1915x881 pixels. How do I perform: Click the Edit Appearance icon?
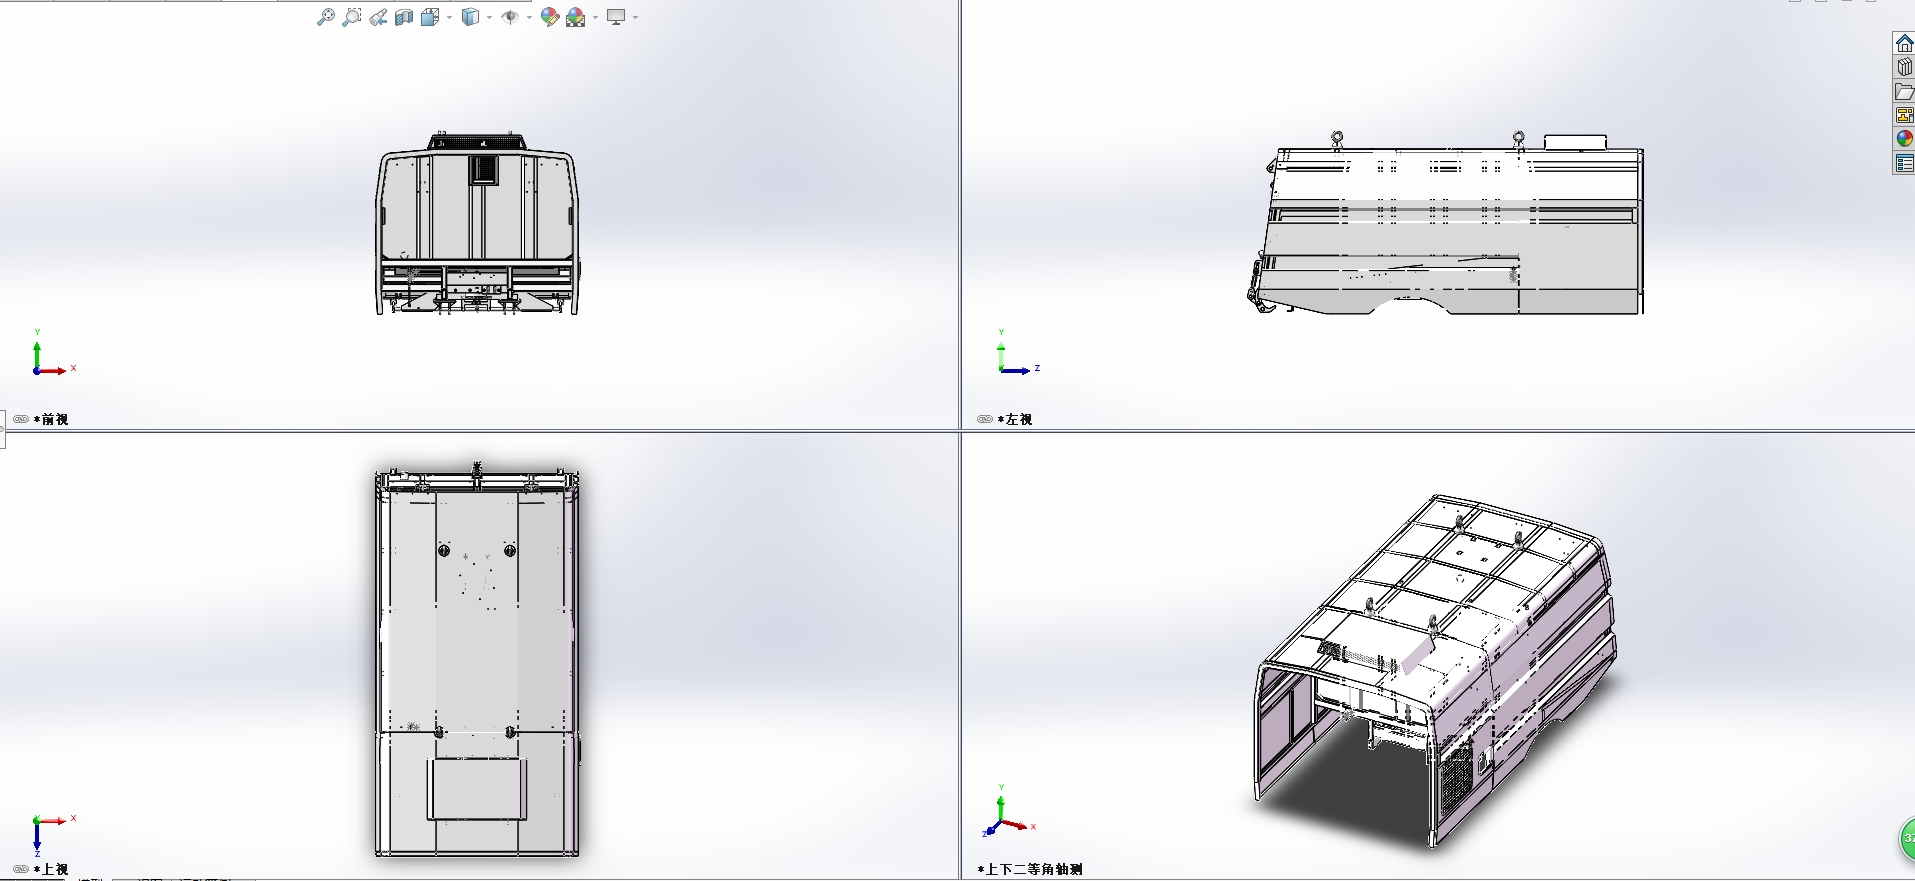549,17
